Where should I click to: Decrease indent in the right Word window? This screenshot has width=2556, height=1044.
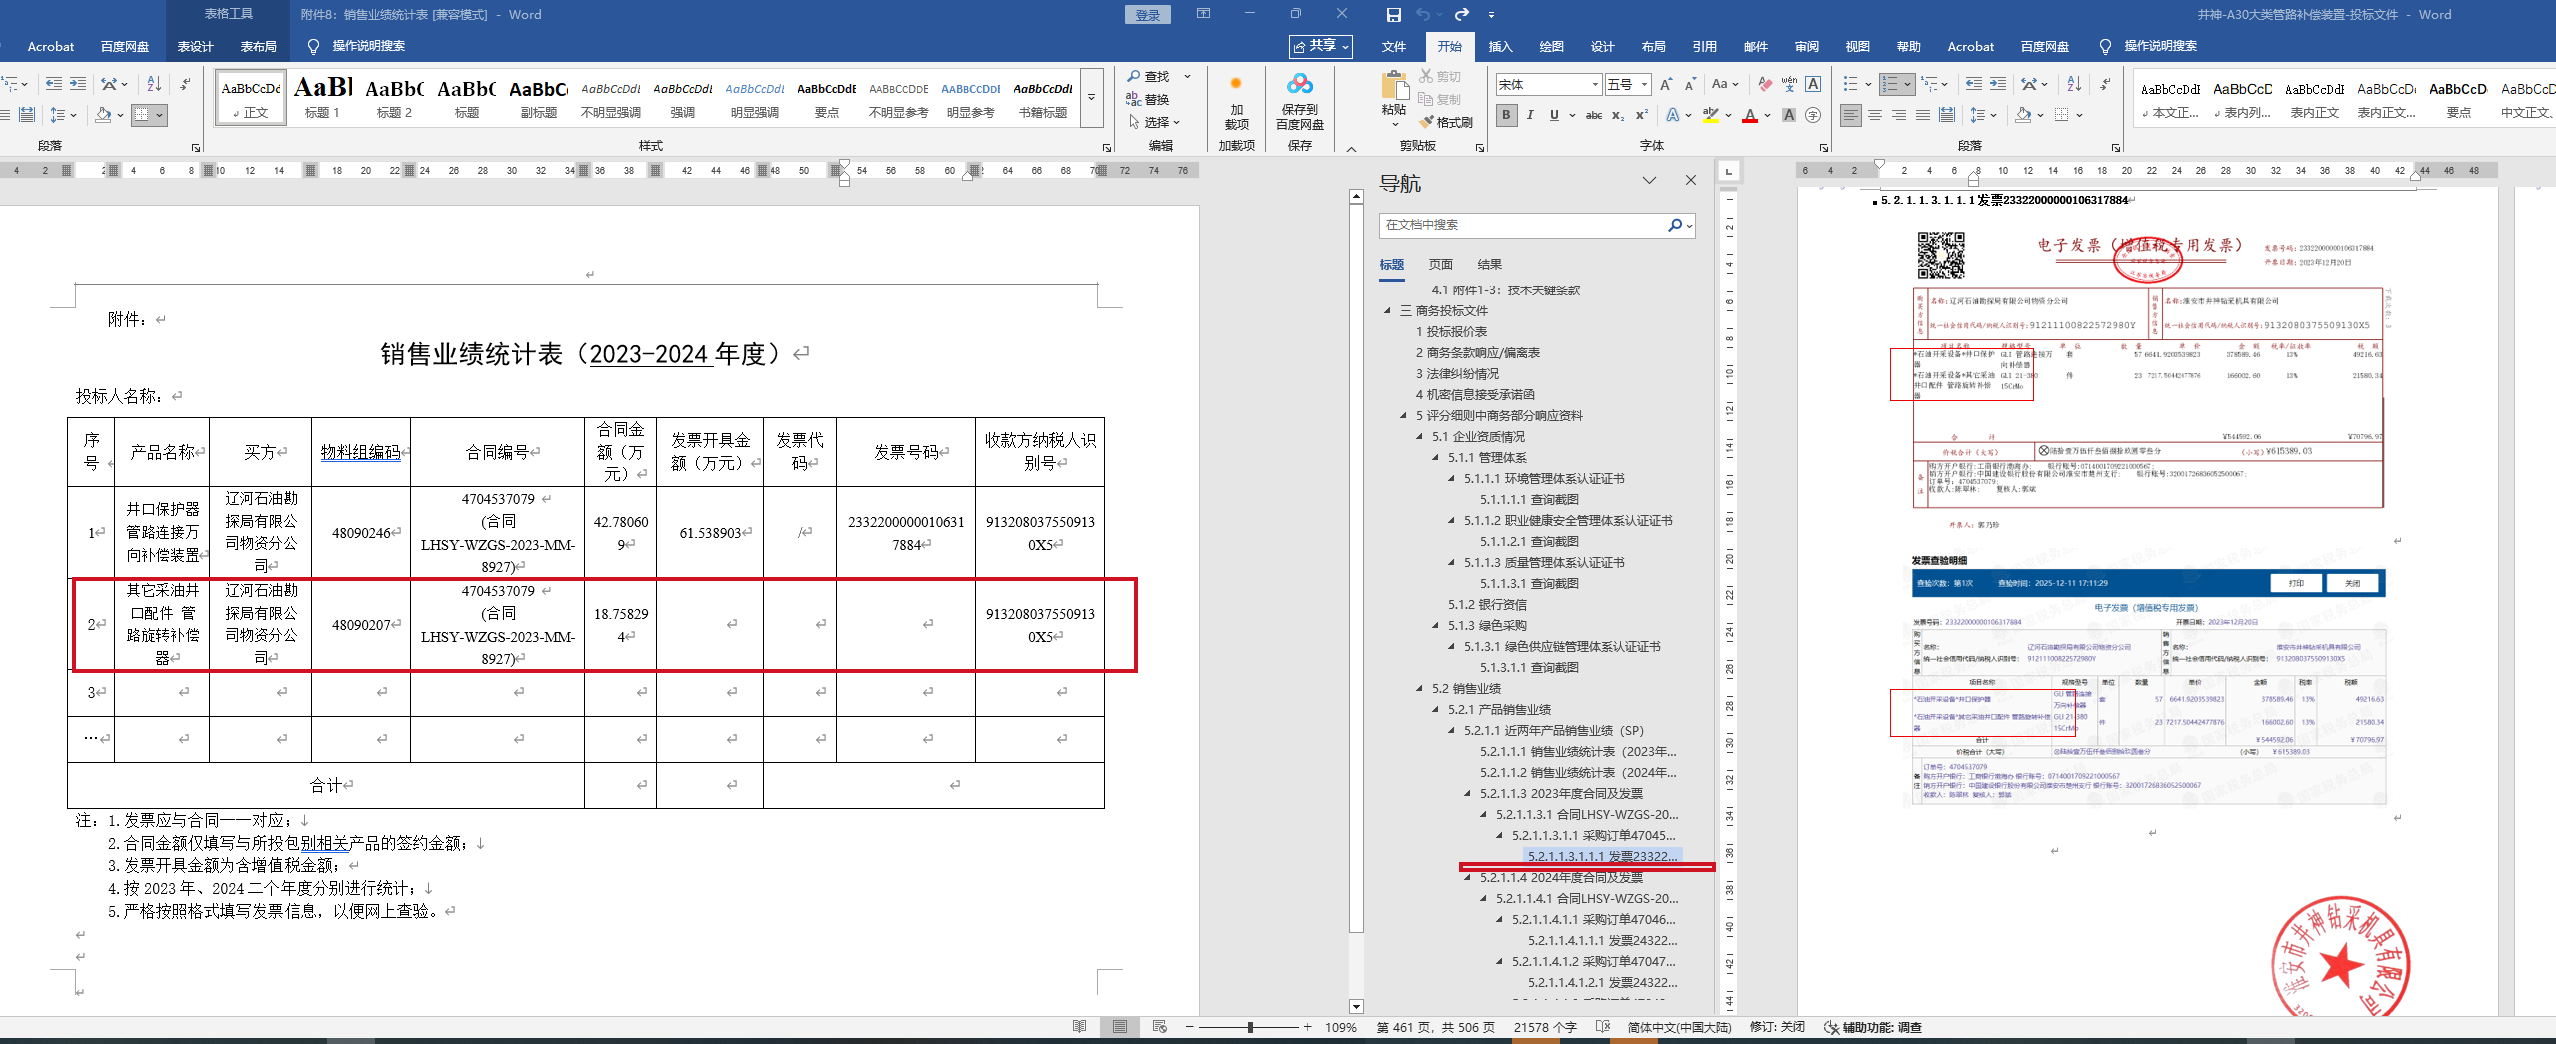1973,85
